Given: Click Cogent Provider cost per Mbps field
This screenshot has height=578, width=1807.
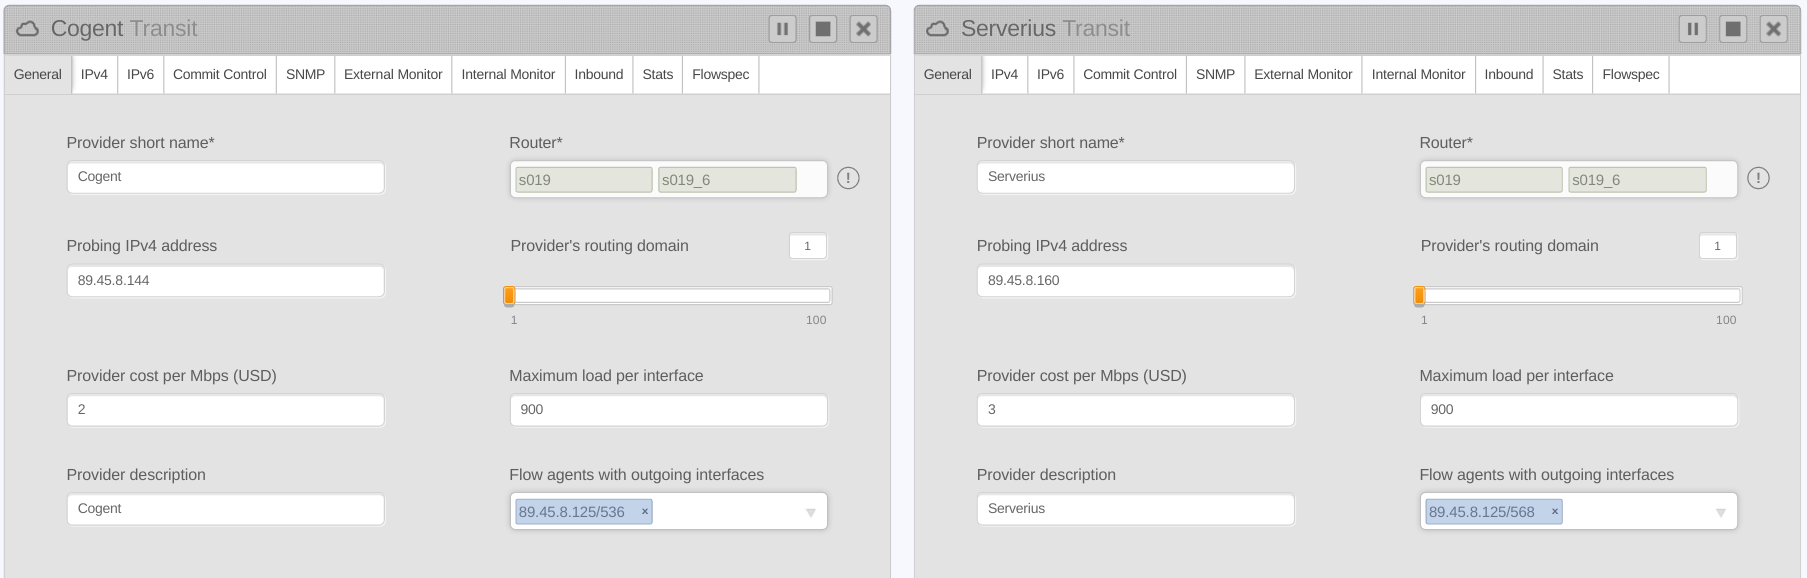Looking at the screenshot, I should (225, 410).
